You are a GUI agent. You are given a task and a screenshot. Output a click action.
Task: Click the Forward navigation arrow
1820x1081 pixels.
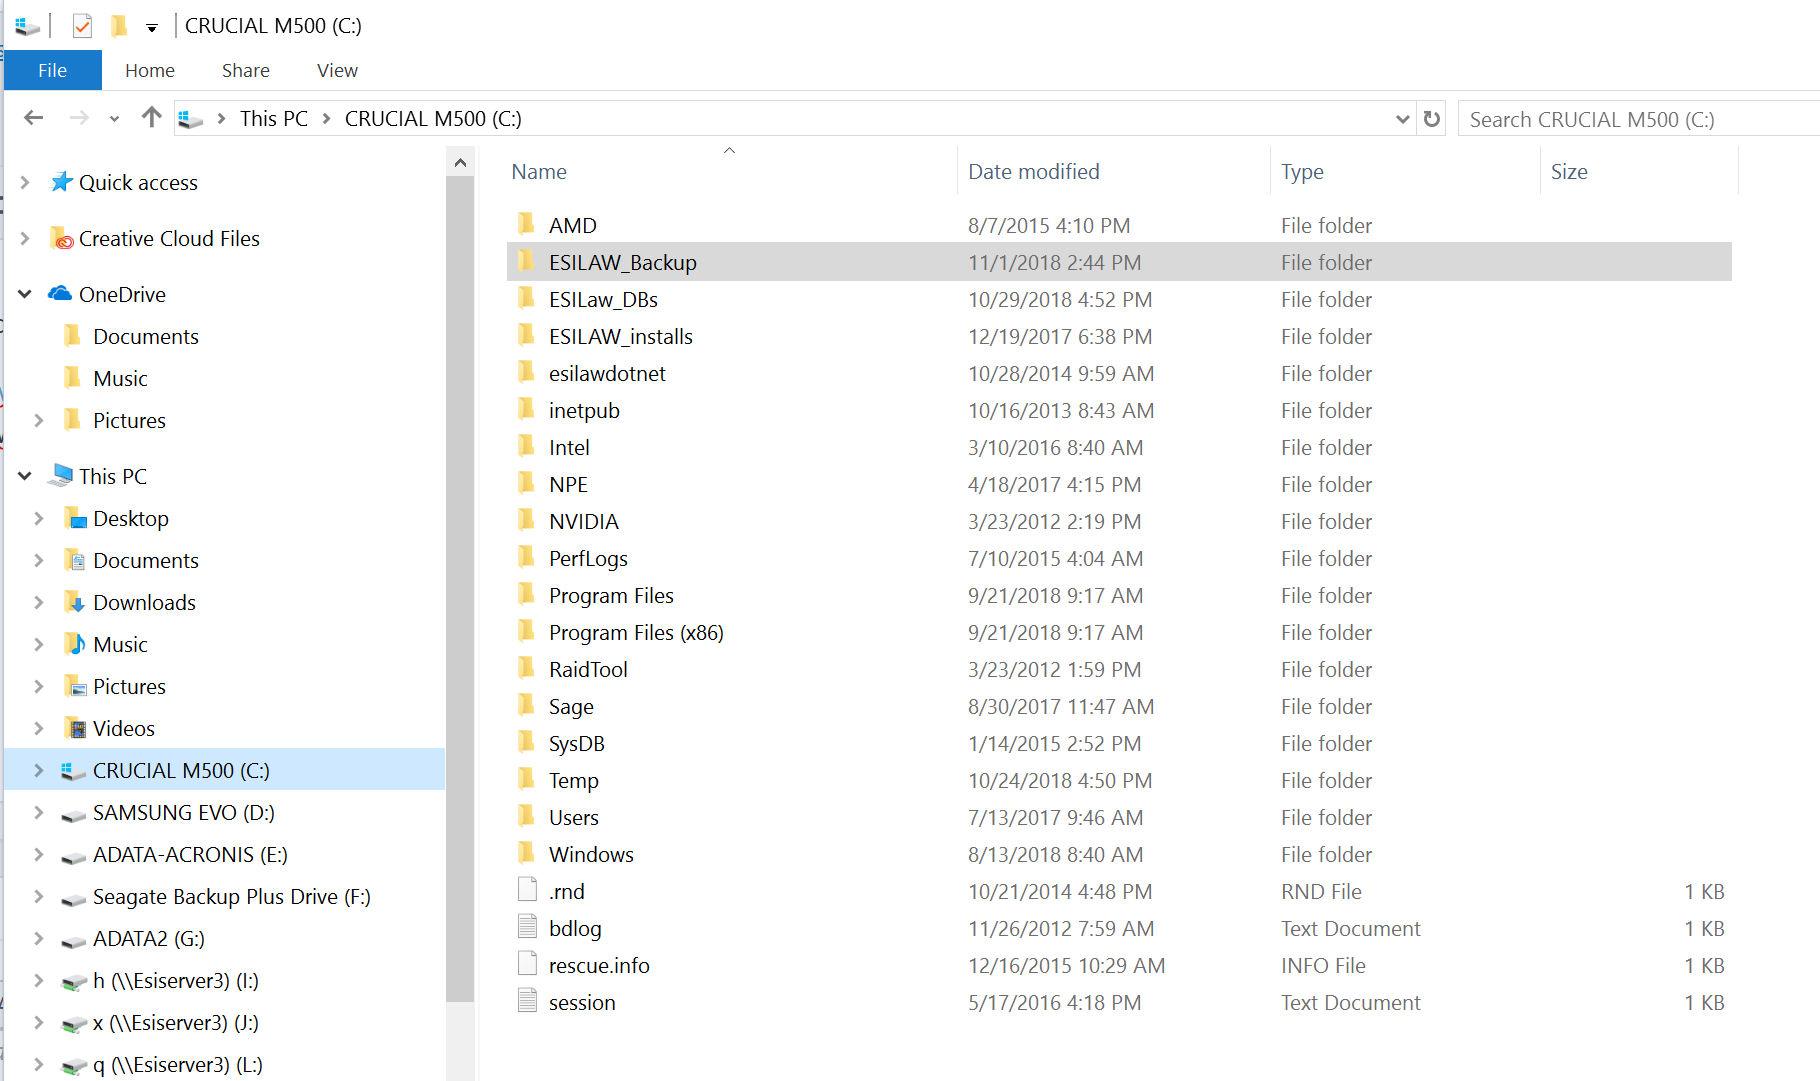coord(79,118)
